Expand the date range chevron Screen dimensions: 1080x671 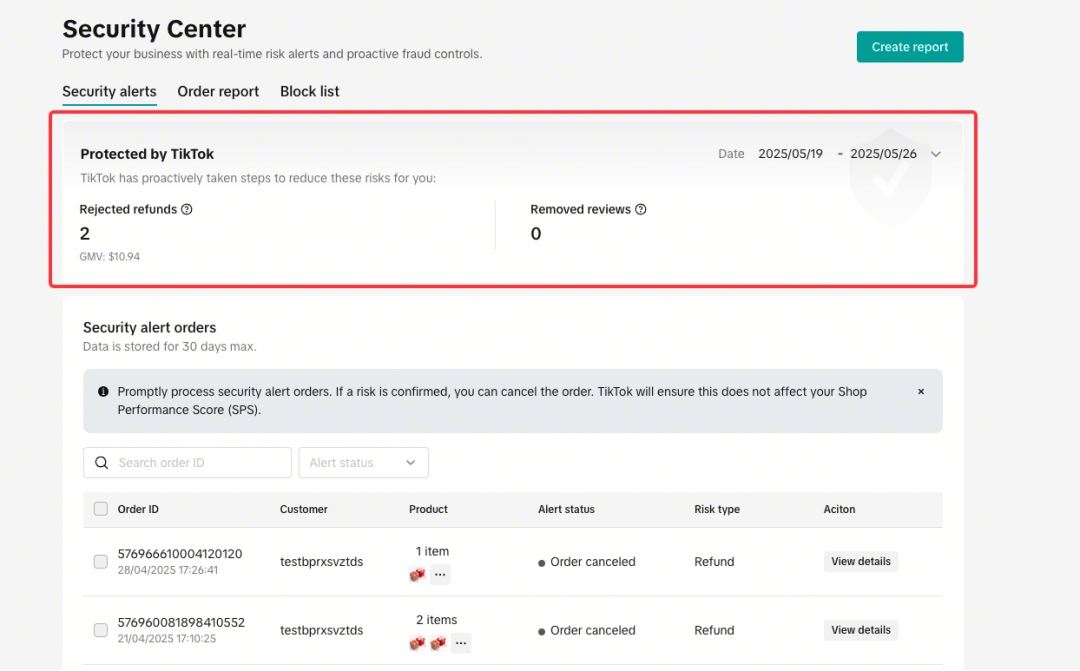tap(936, 154)
